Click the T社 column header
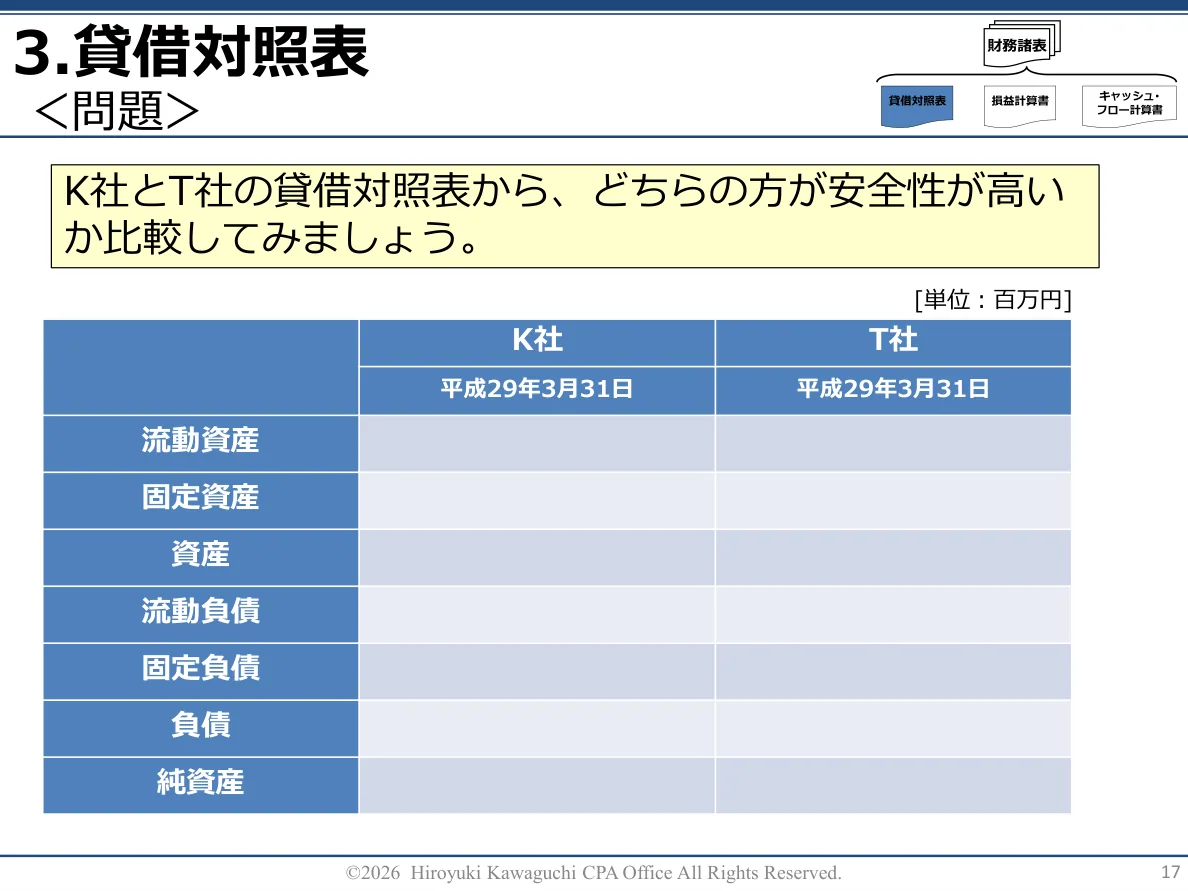Image resolution: width=1188 pixels, height=891 pixels. (893, 343)
